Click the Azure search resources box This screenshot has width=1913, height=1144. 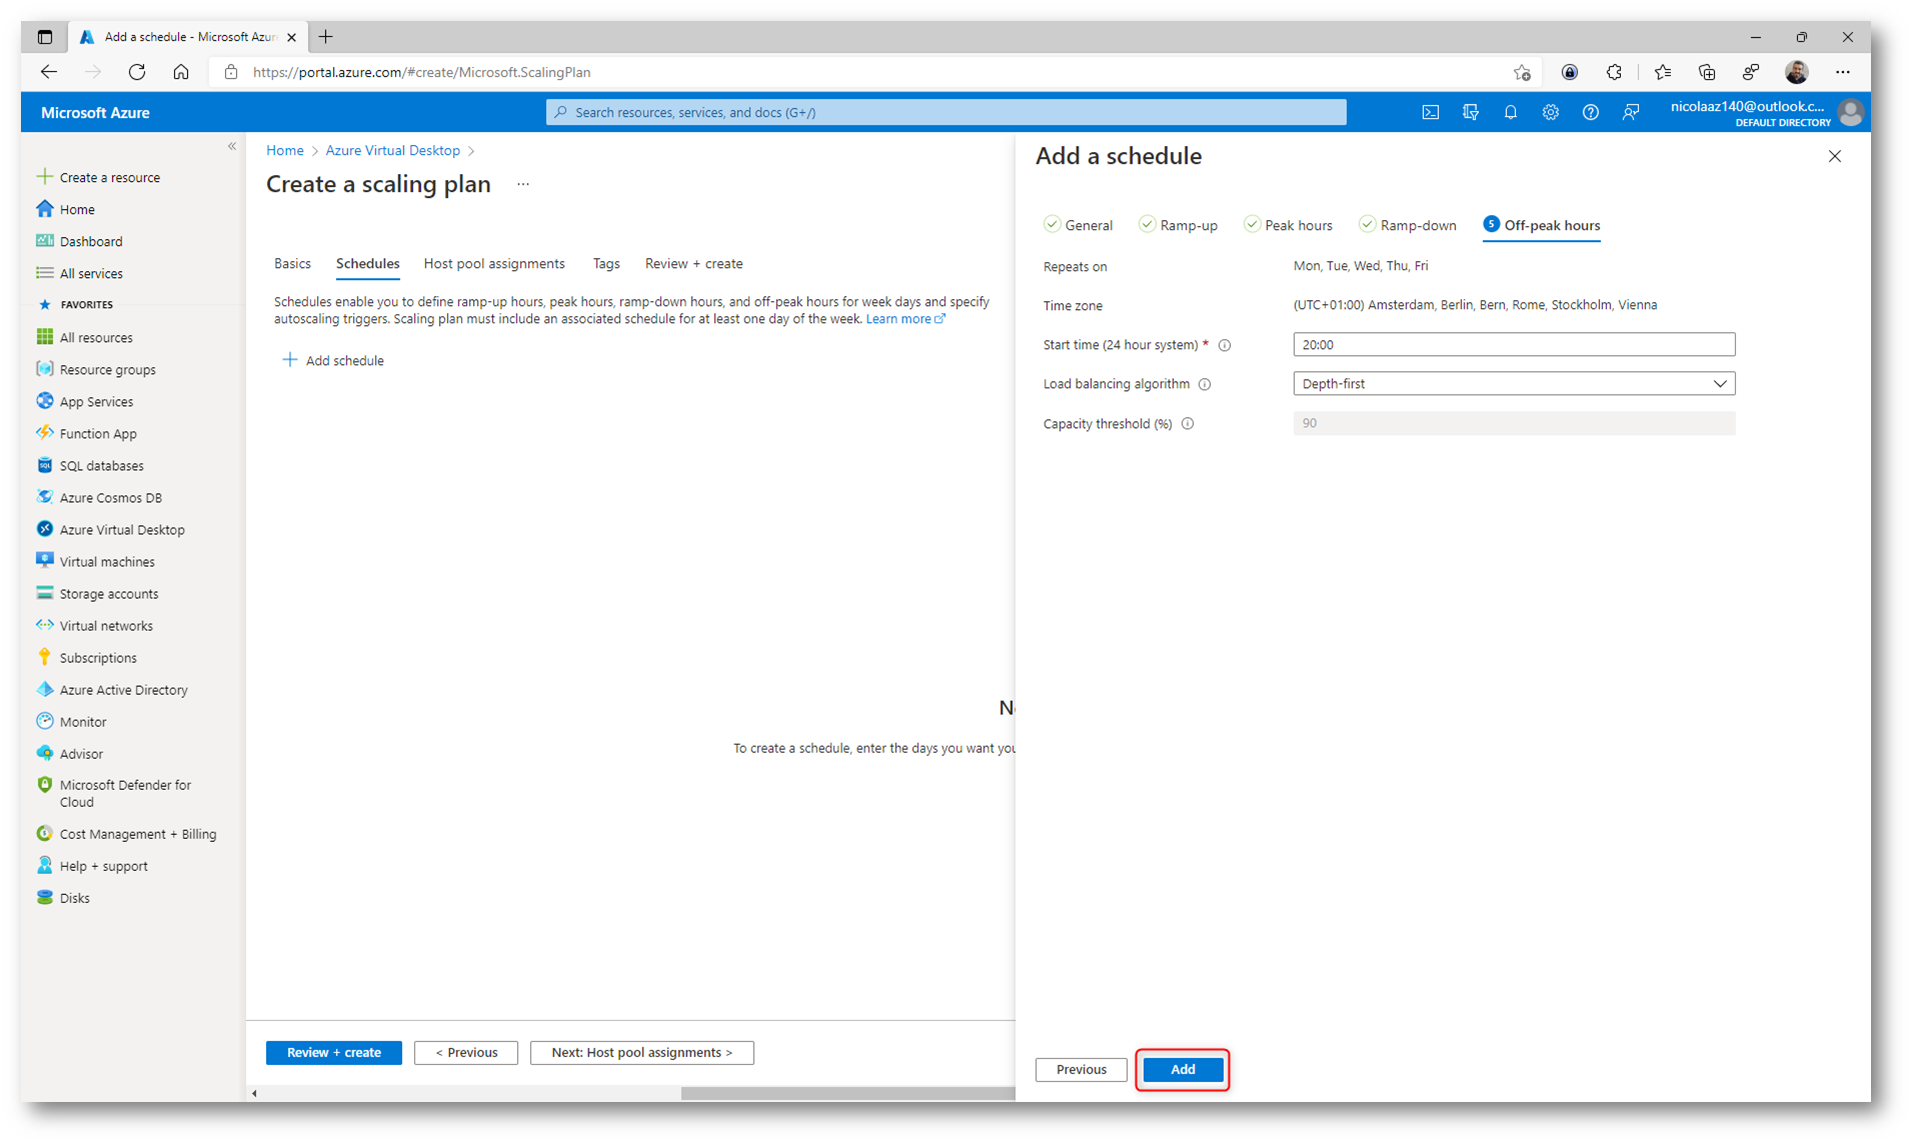pos(946,113)
